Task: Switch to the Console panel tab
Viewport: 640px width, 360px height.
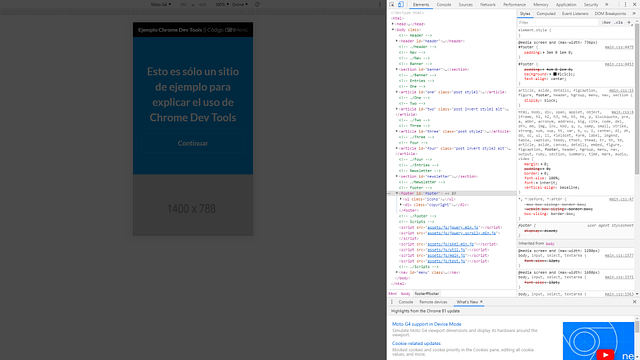Action: coord(444,4)
